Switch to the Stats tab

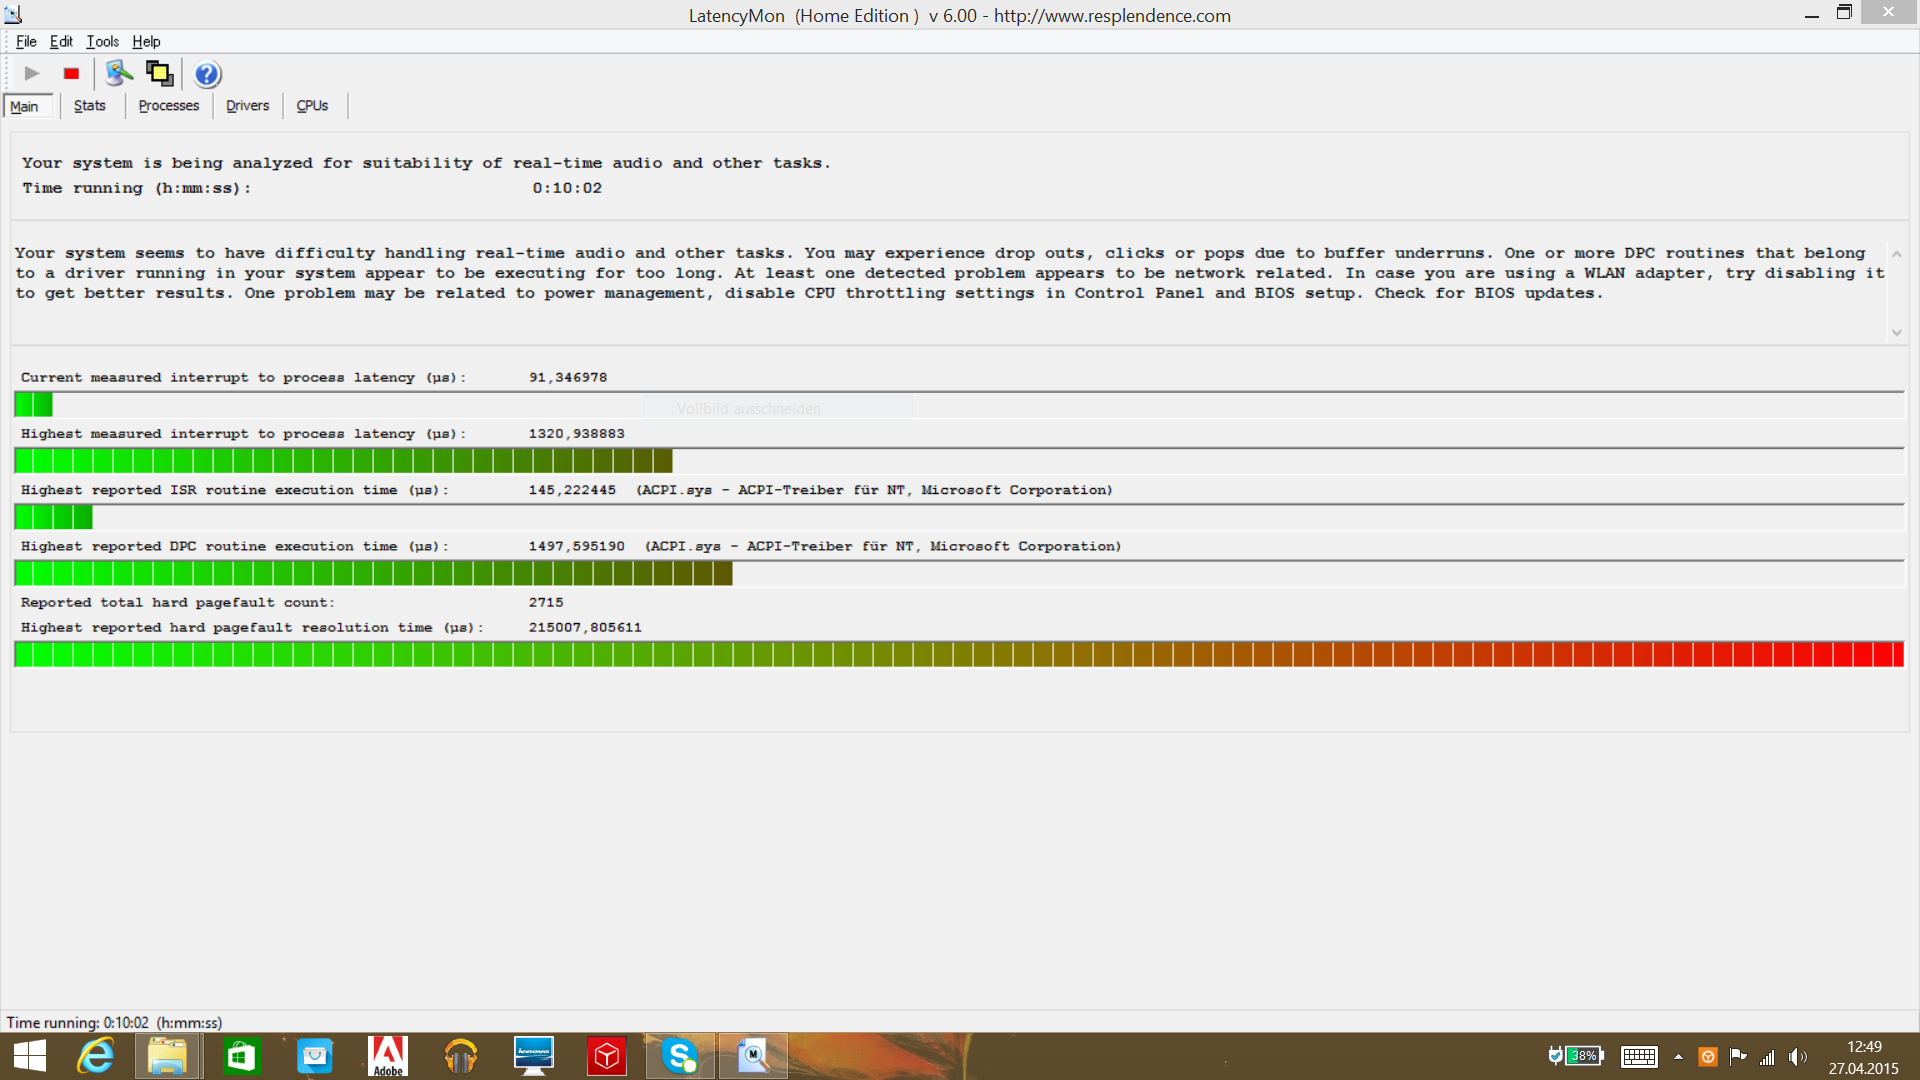click(x=89, y=106)
